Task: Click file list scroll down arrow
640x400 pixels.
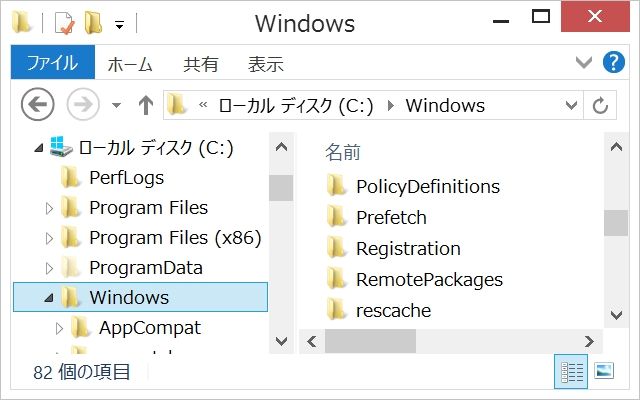Action: click(616, 314)
